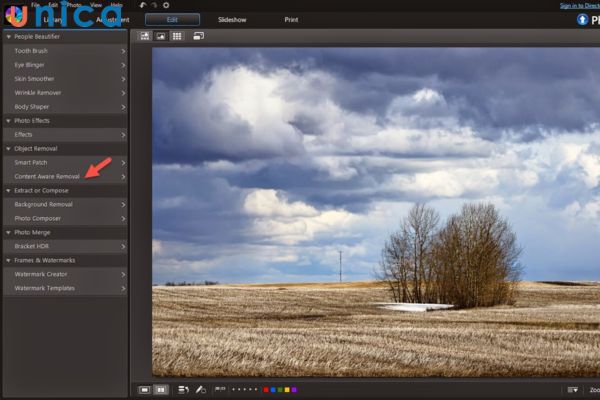Click the secondary monitor display icon

click(x=198, y=36)
